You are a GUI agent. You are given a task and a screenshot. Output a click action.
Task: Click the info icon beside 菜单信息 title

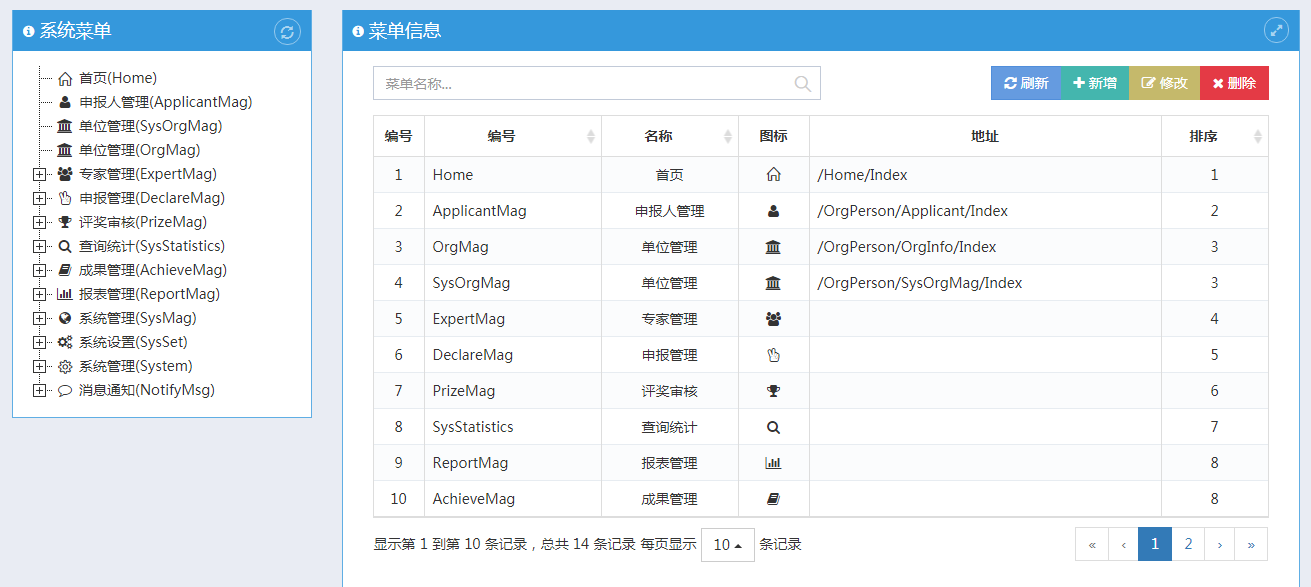[358, 32]
